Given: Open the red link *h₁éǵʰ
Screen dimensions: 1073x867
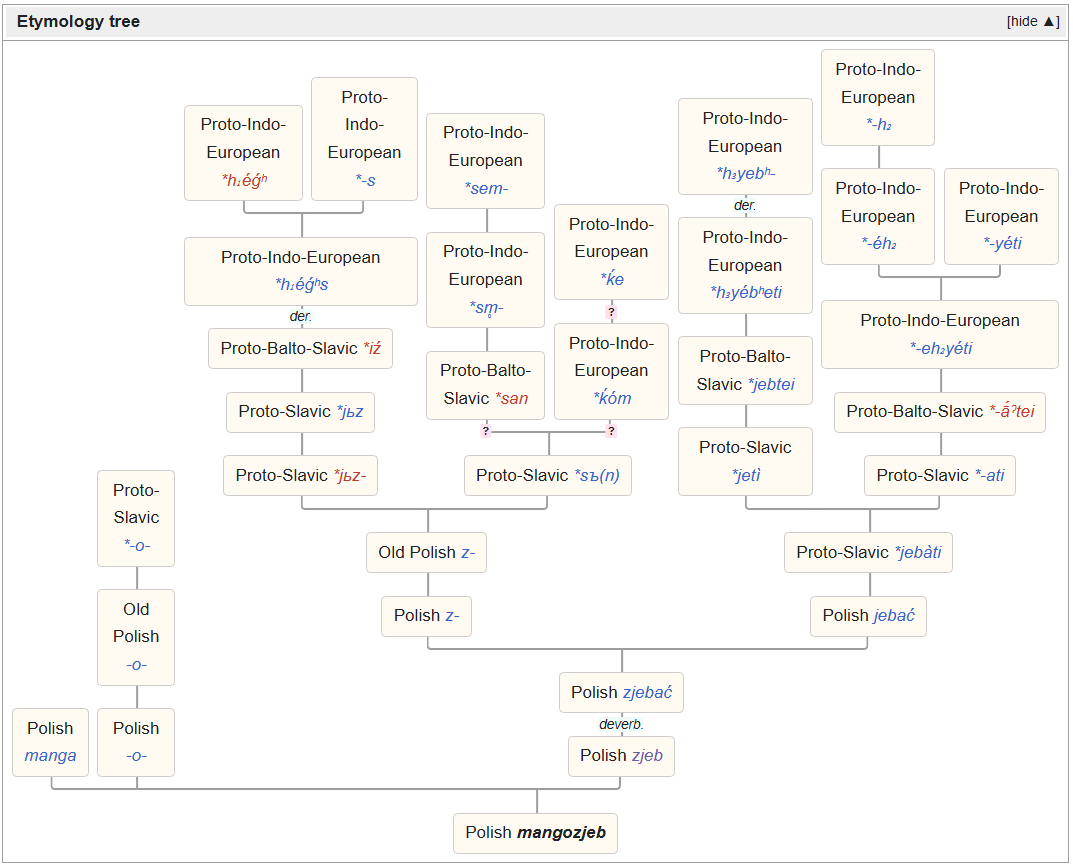Looking at the screenshot, I should point(244,180).
